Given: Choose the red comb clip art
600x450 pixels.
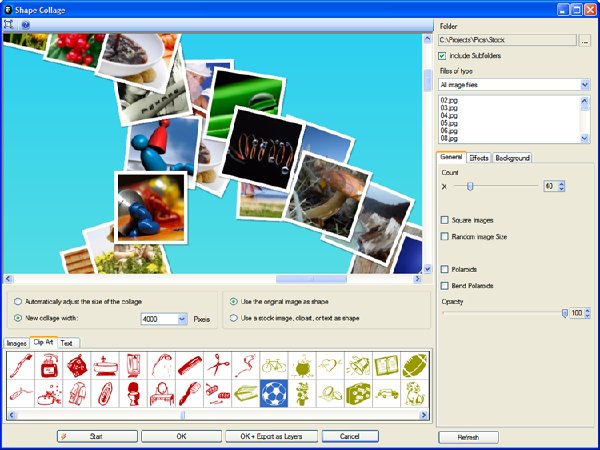Looking at the screenshot, I should tap(190, 365).
